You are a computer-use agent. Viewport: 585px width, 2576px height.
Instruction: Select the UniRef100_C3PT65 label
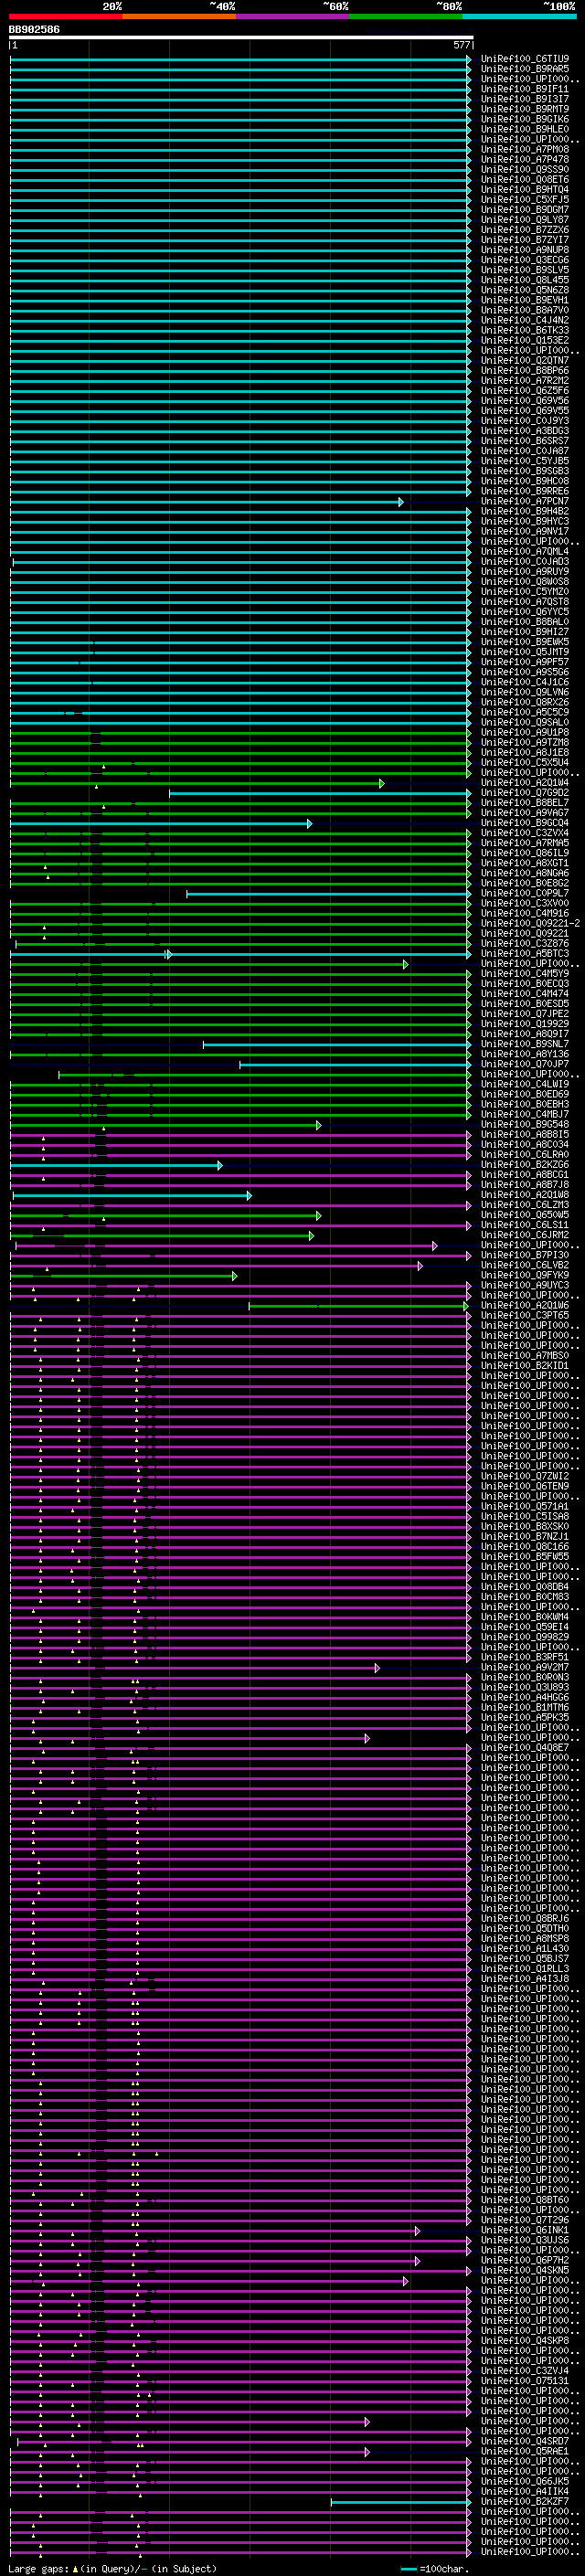point(524,1315)
